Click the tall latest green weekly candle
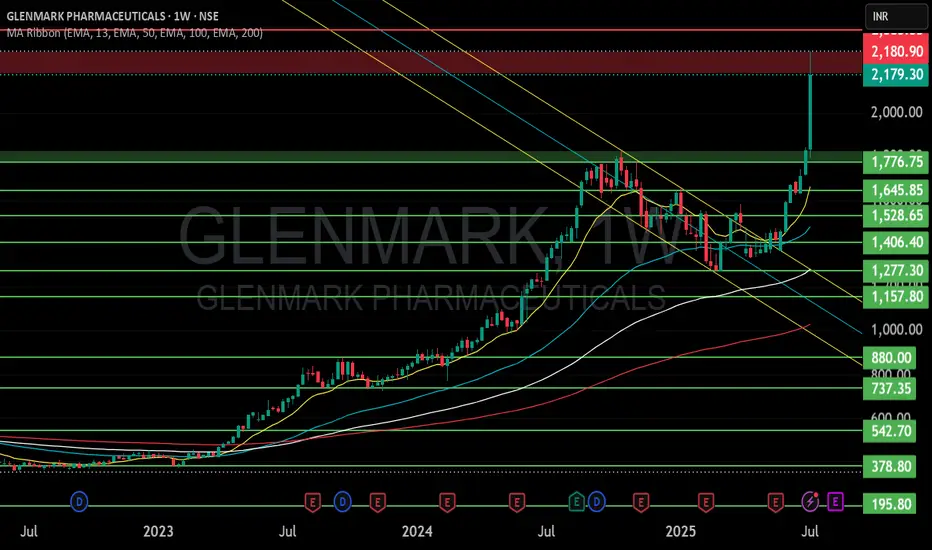Viewport: 932px width, 550px height. (x=811, y=110)
